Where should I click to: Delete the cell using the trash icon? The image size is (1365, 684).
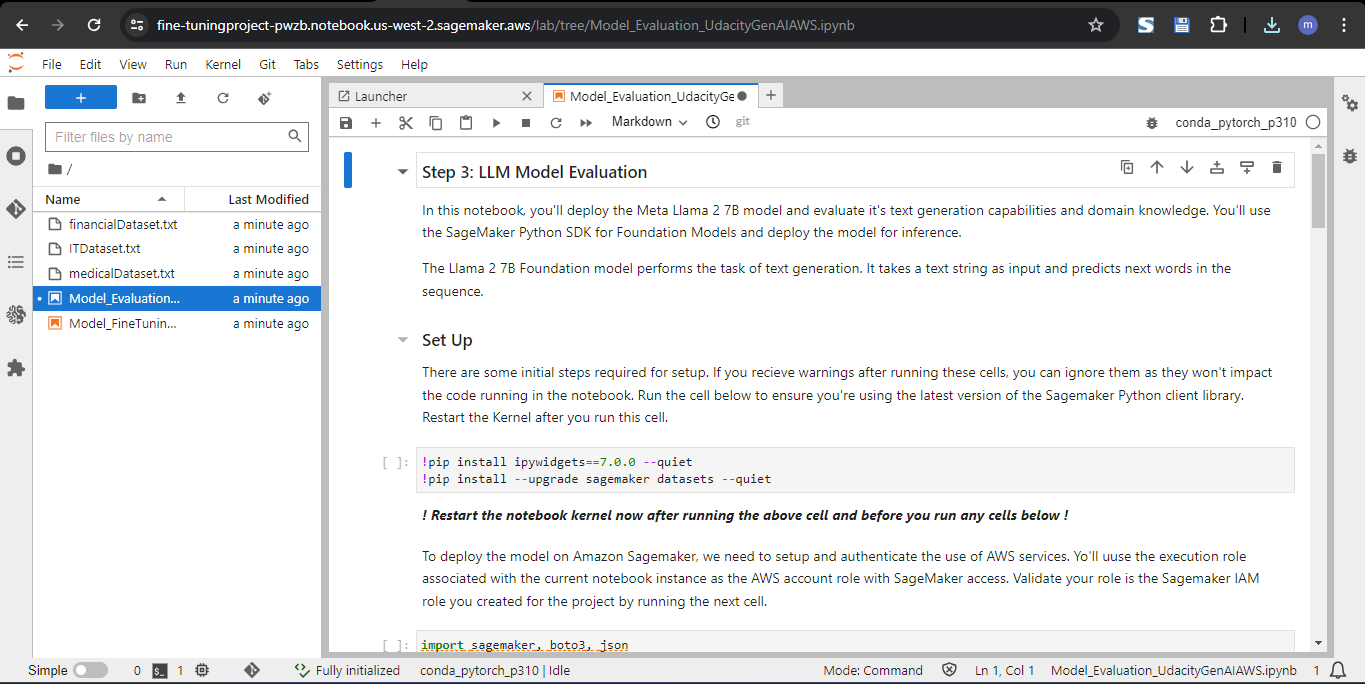pos(1277,167)
